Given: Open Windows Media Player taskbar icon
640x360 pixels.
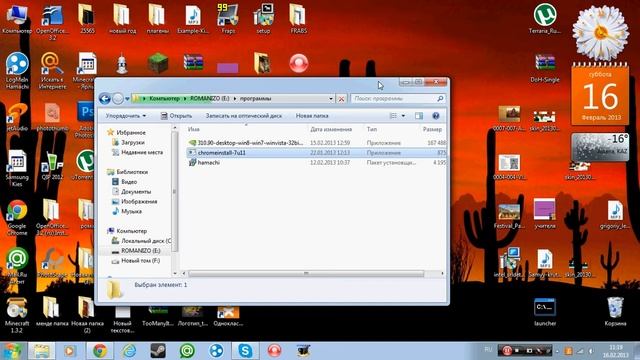Looking at the screenshot, I should coord(70,351).
